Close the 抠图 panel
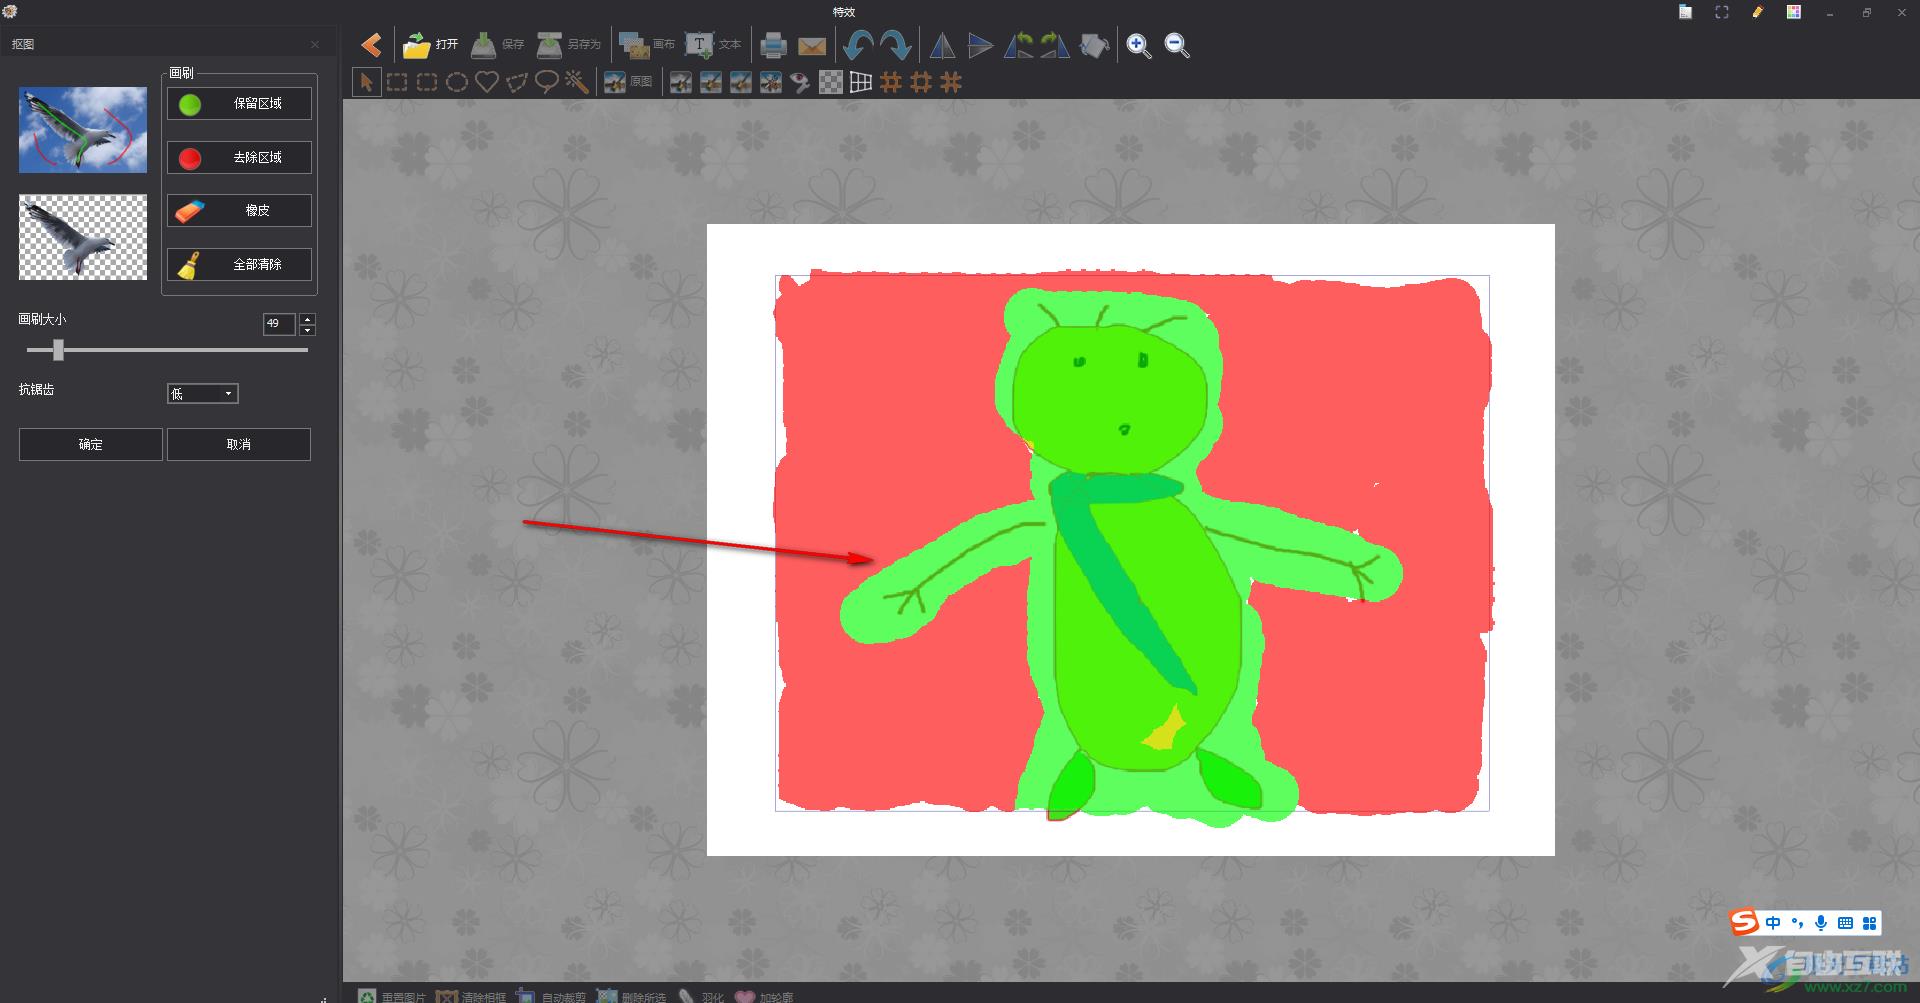1920x1003 pixels. (315, 45)
